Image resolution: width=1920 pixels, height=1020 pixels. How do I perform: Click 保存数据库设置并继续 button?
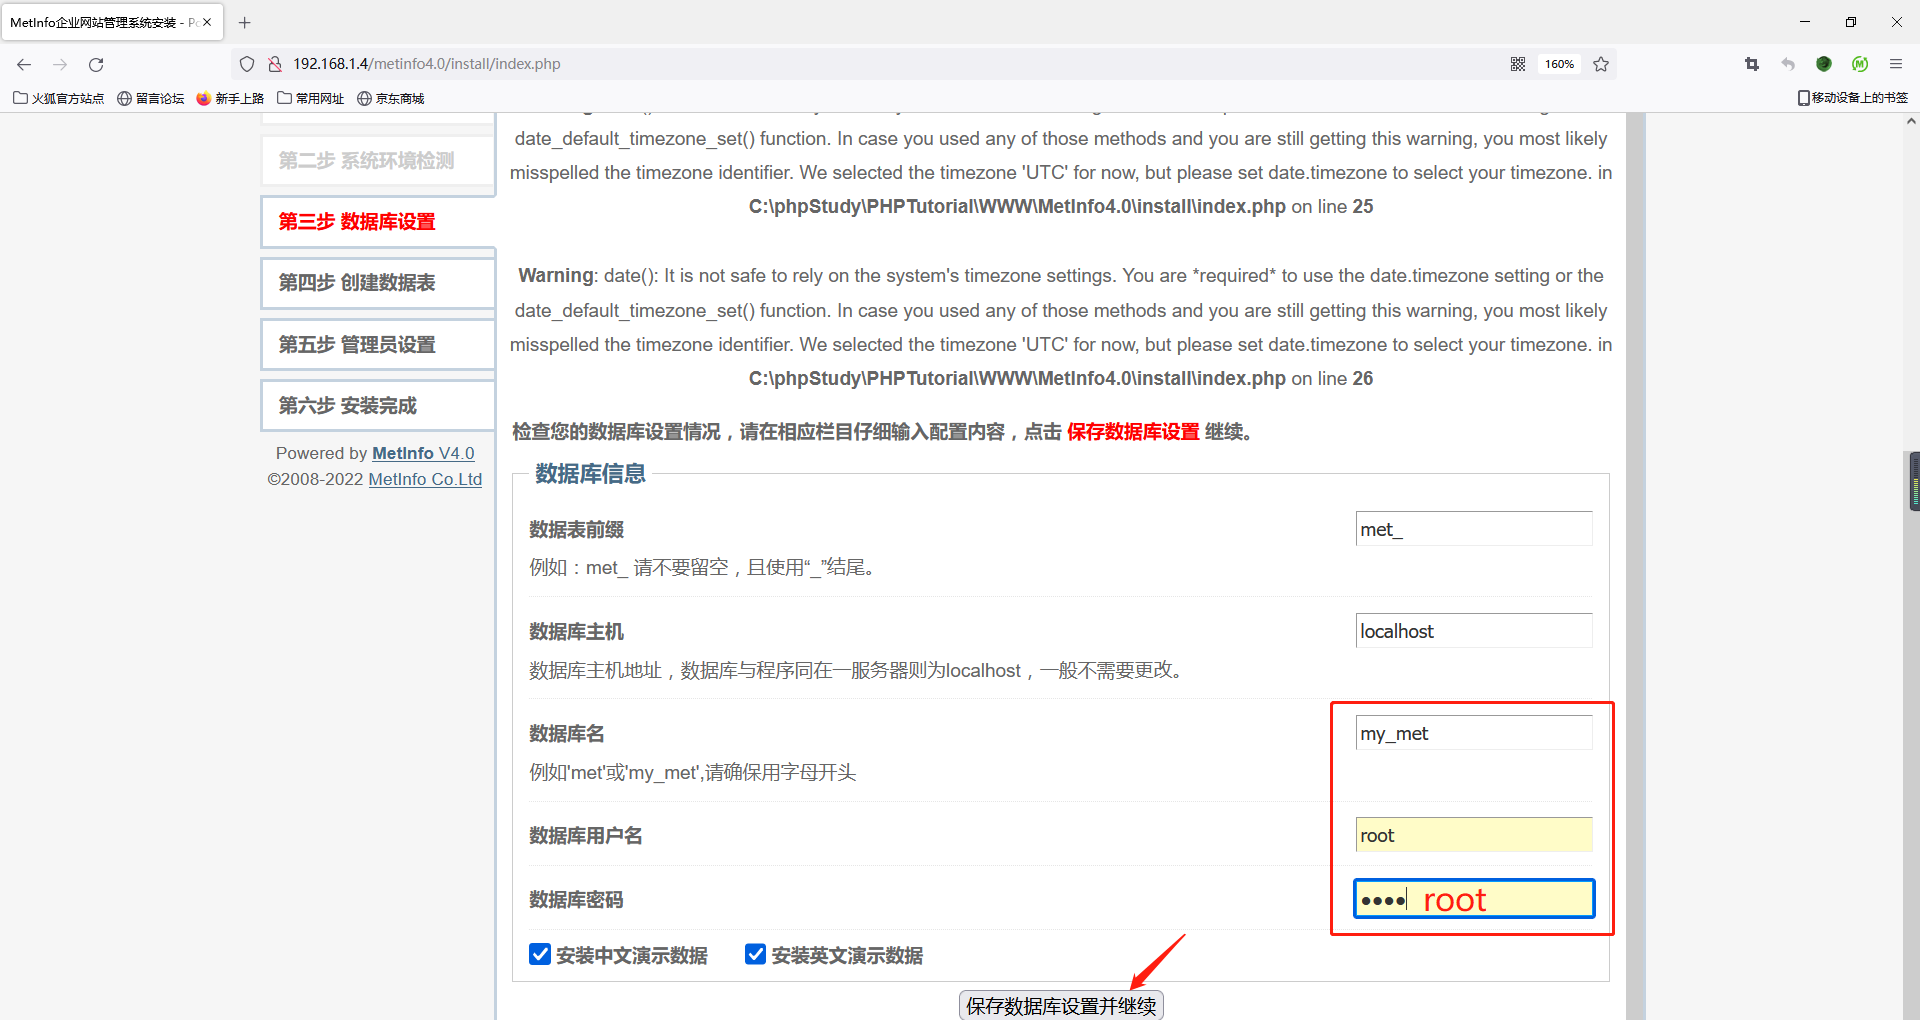(1061, 1005)
